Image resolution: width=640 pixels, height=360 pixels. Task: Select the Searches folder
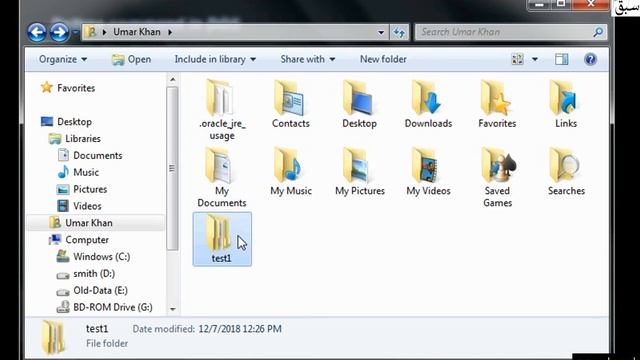coord(566,171)
